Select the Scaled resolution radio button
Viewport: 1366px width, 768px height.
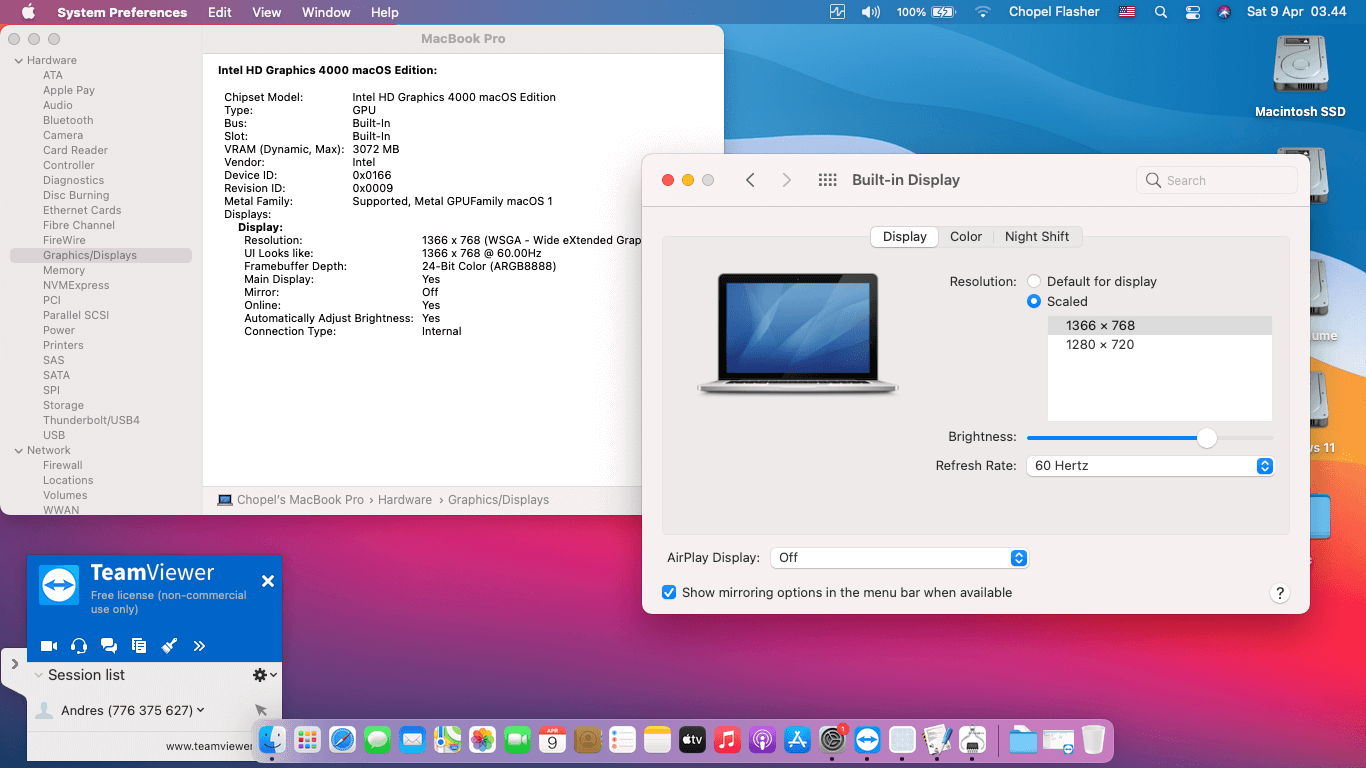pos(1033,300)
